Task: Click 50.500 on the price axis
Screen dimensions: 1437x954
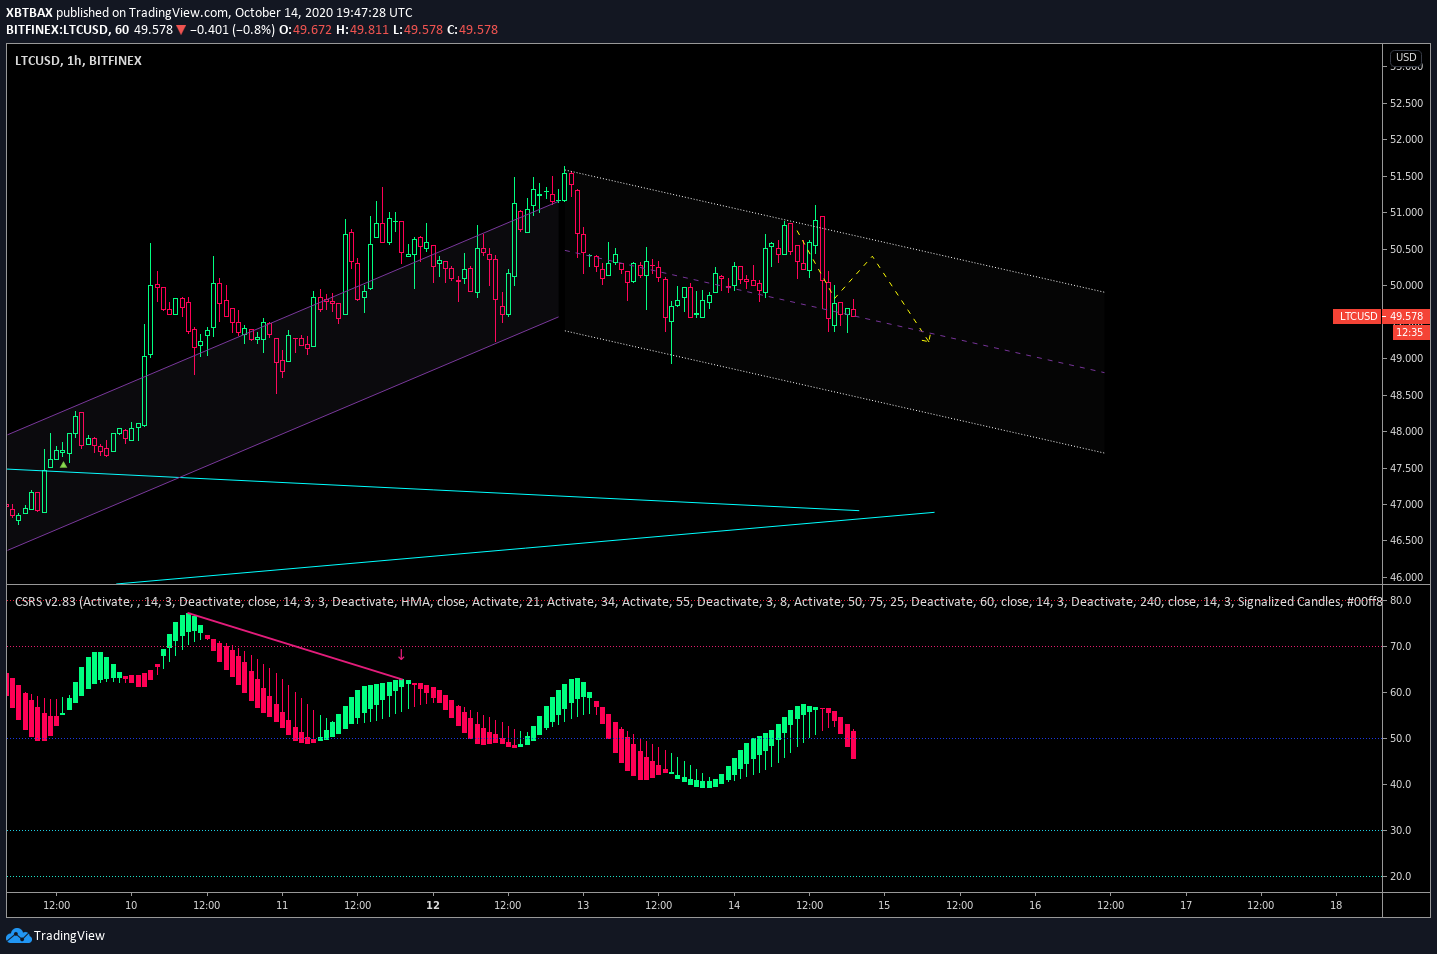Action: [1406, 249]
